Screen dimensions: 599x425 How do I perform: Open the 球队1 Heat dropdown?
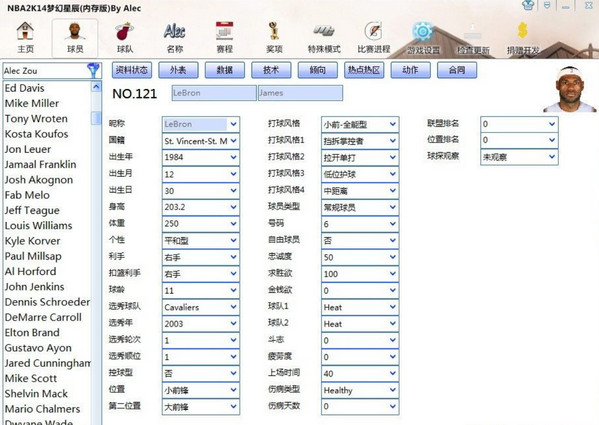360,307
